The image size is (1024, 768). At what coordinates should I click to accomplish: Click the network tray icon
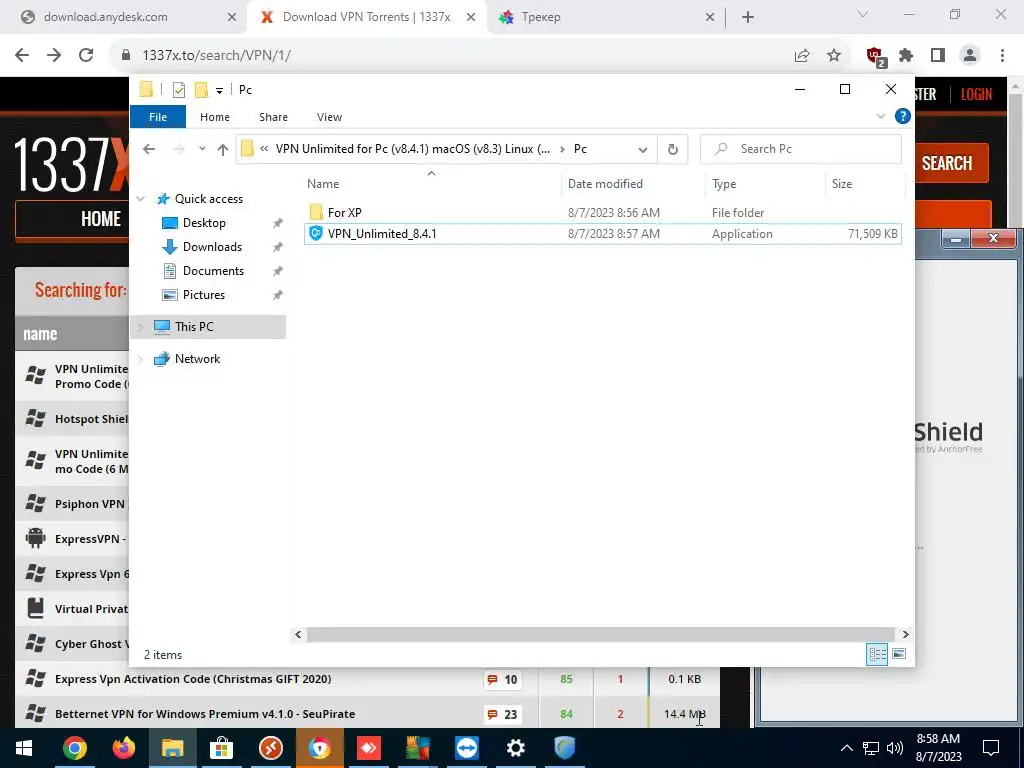click(x=871, y=748)
